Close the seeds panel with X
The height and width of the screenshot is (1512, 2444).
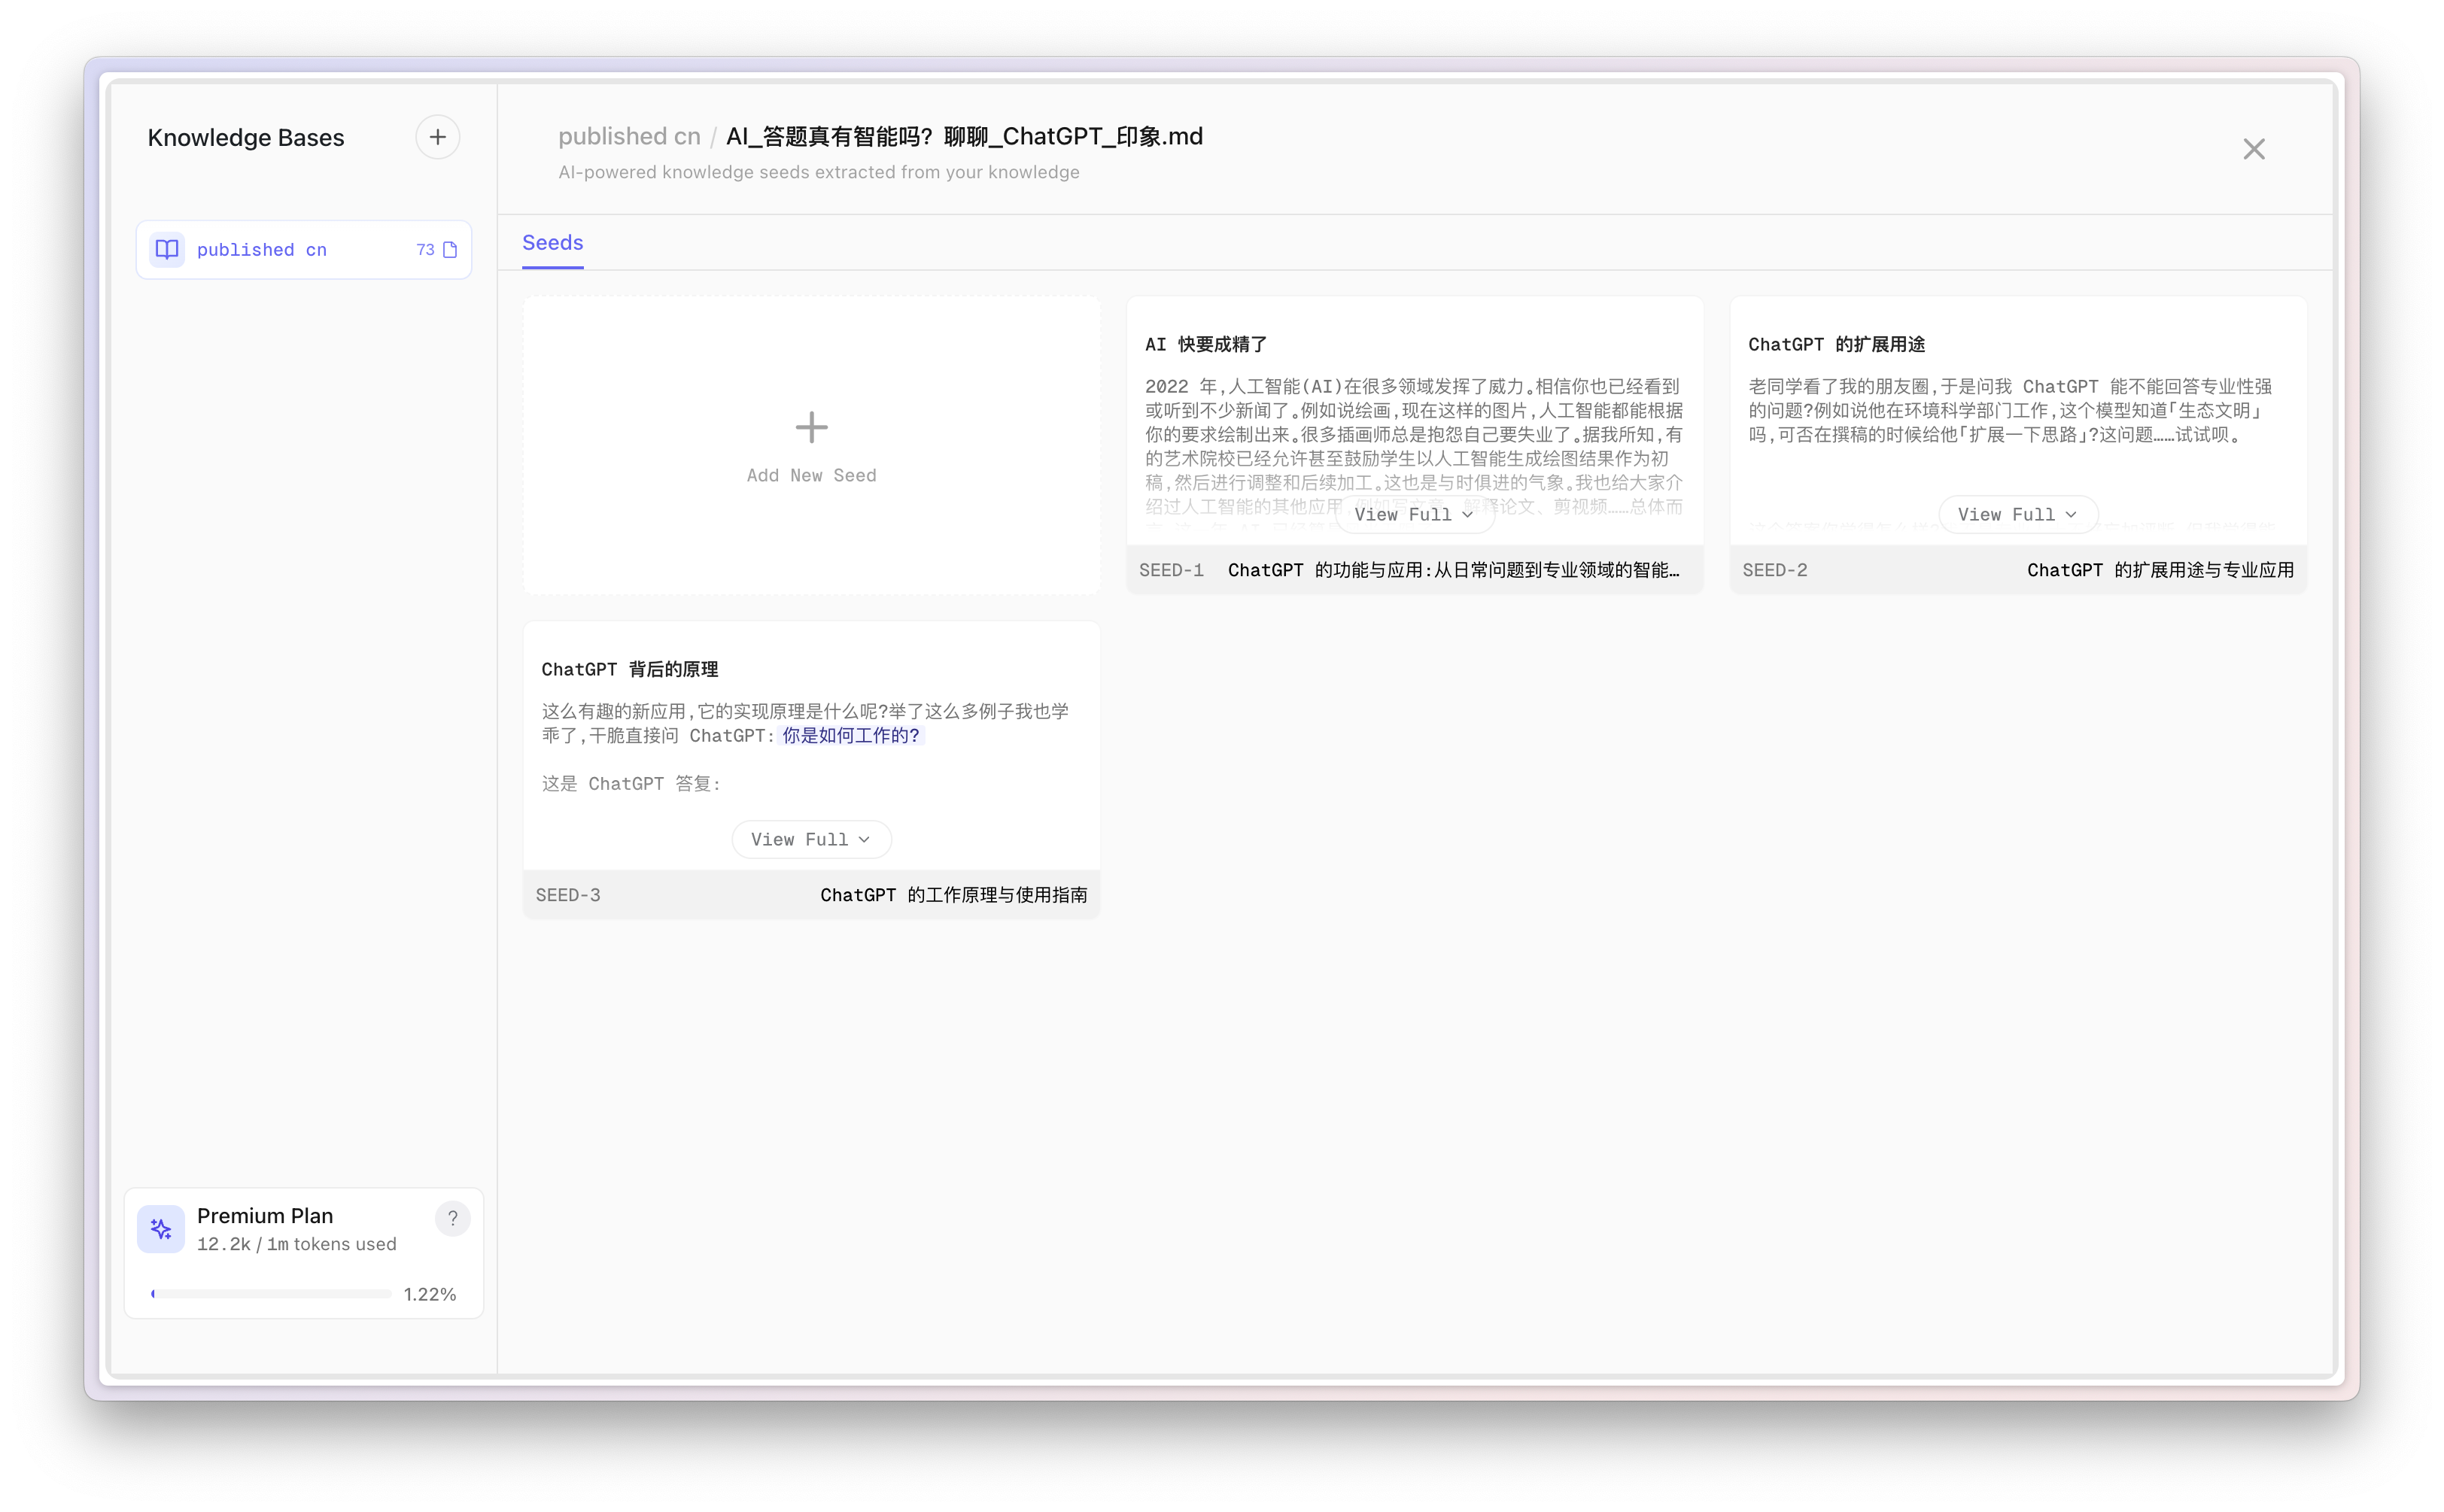coord(2253,150)
